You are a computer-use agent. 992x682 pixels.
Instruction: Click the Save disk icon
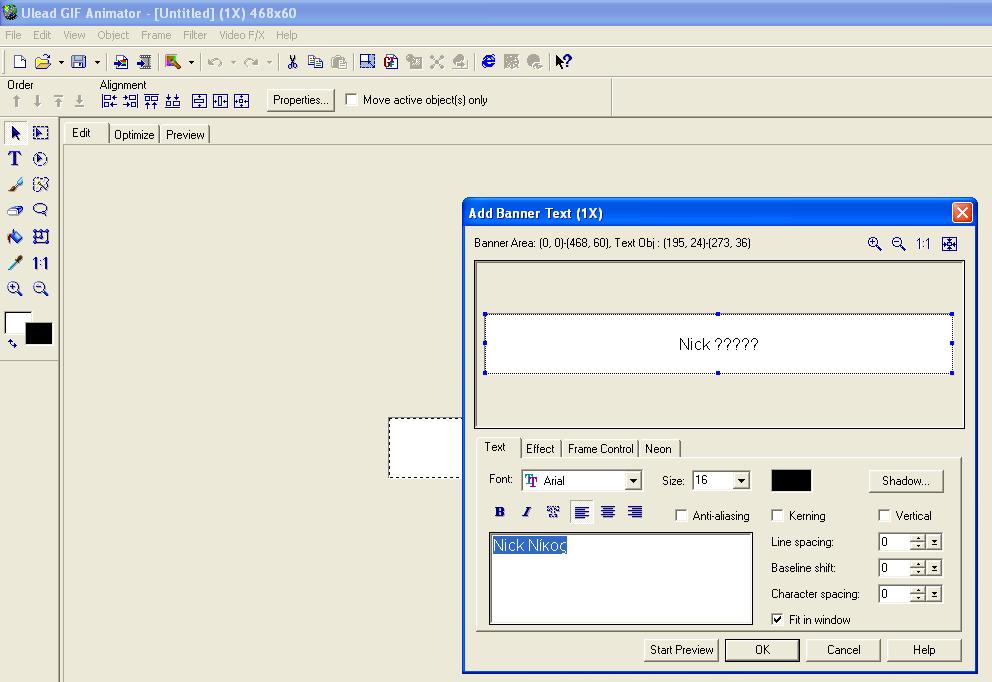tap(78, 61)
